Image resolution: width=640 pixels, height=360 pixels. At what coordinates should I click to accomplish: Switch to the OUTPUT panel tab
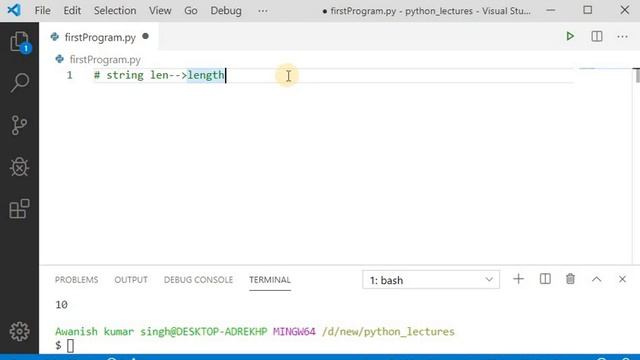point(131,280)
